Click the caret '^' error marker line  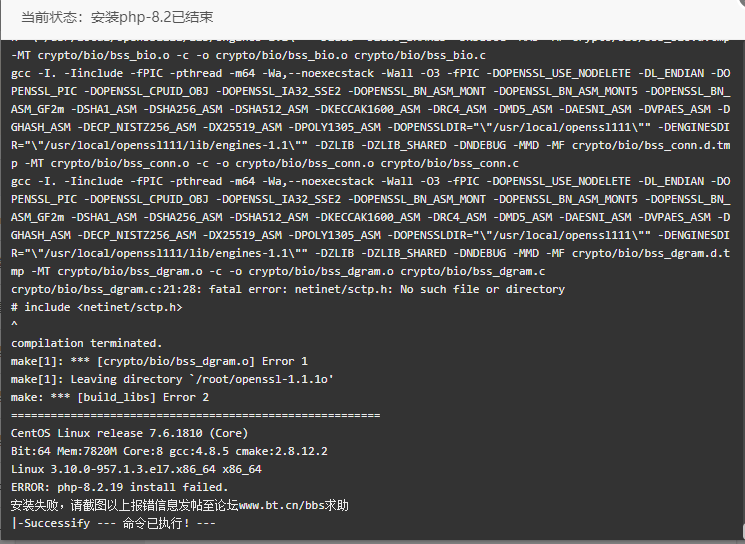(x=14, y=325)
